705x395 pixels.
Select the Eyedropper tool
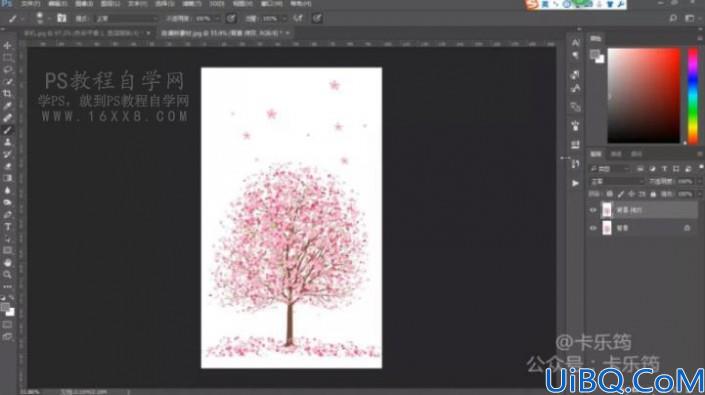pyautogui.click(x=8, y=106)
